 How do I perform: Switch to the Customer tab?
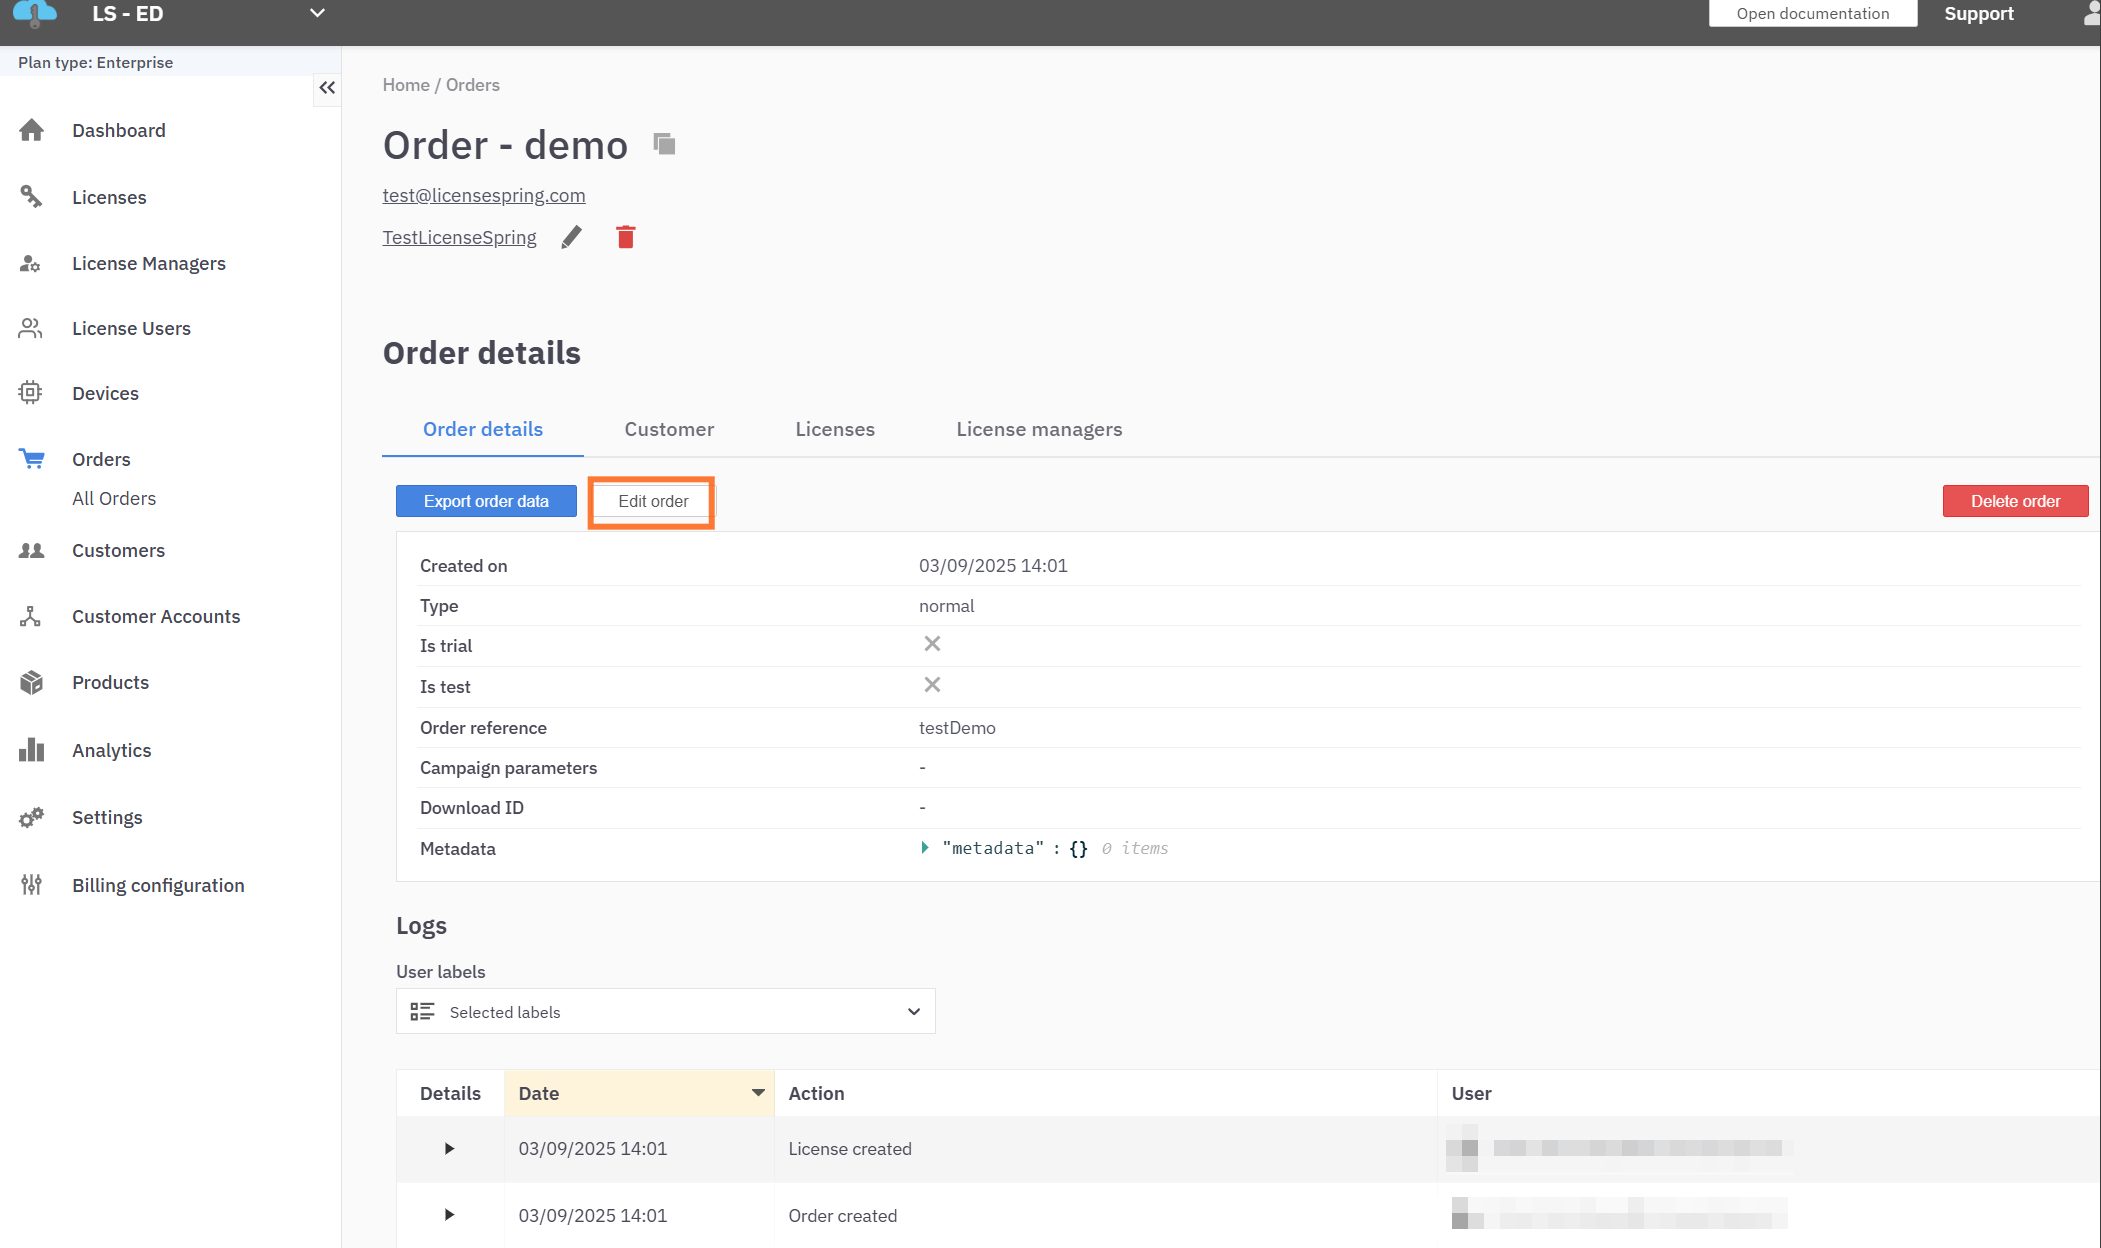pos(669,429)
